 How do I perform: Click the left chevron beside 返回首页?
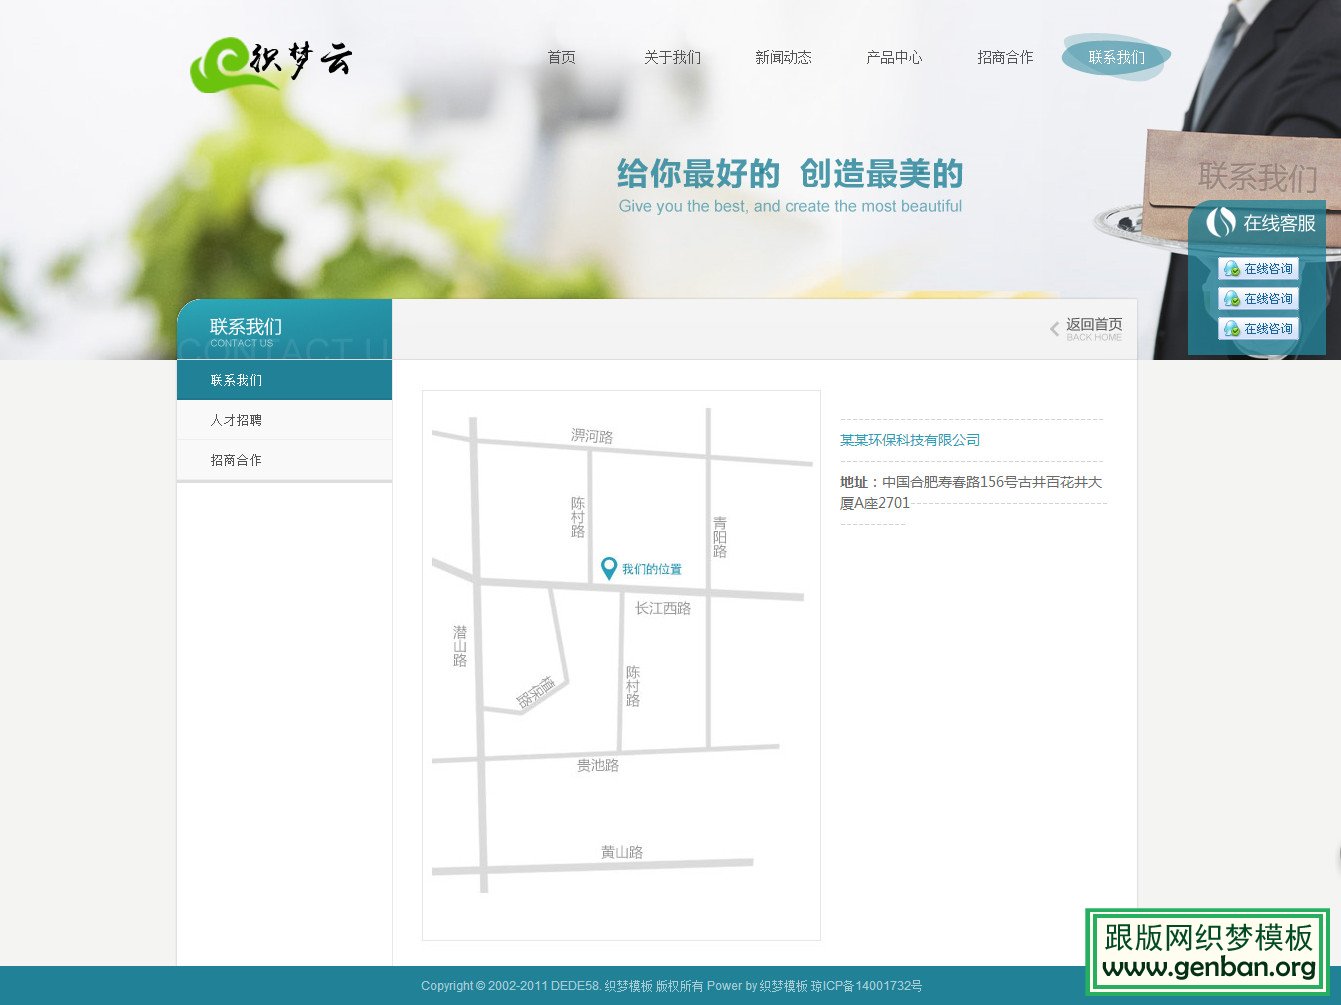click(x=1054, y=328)
